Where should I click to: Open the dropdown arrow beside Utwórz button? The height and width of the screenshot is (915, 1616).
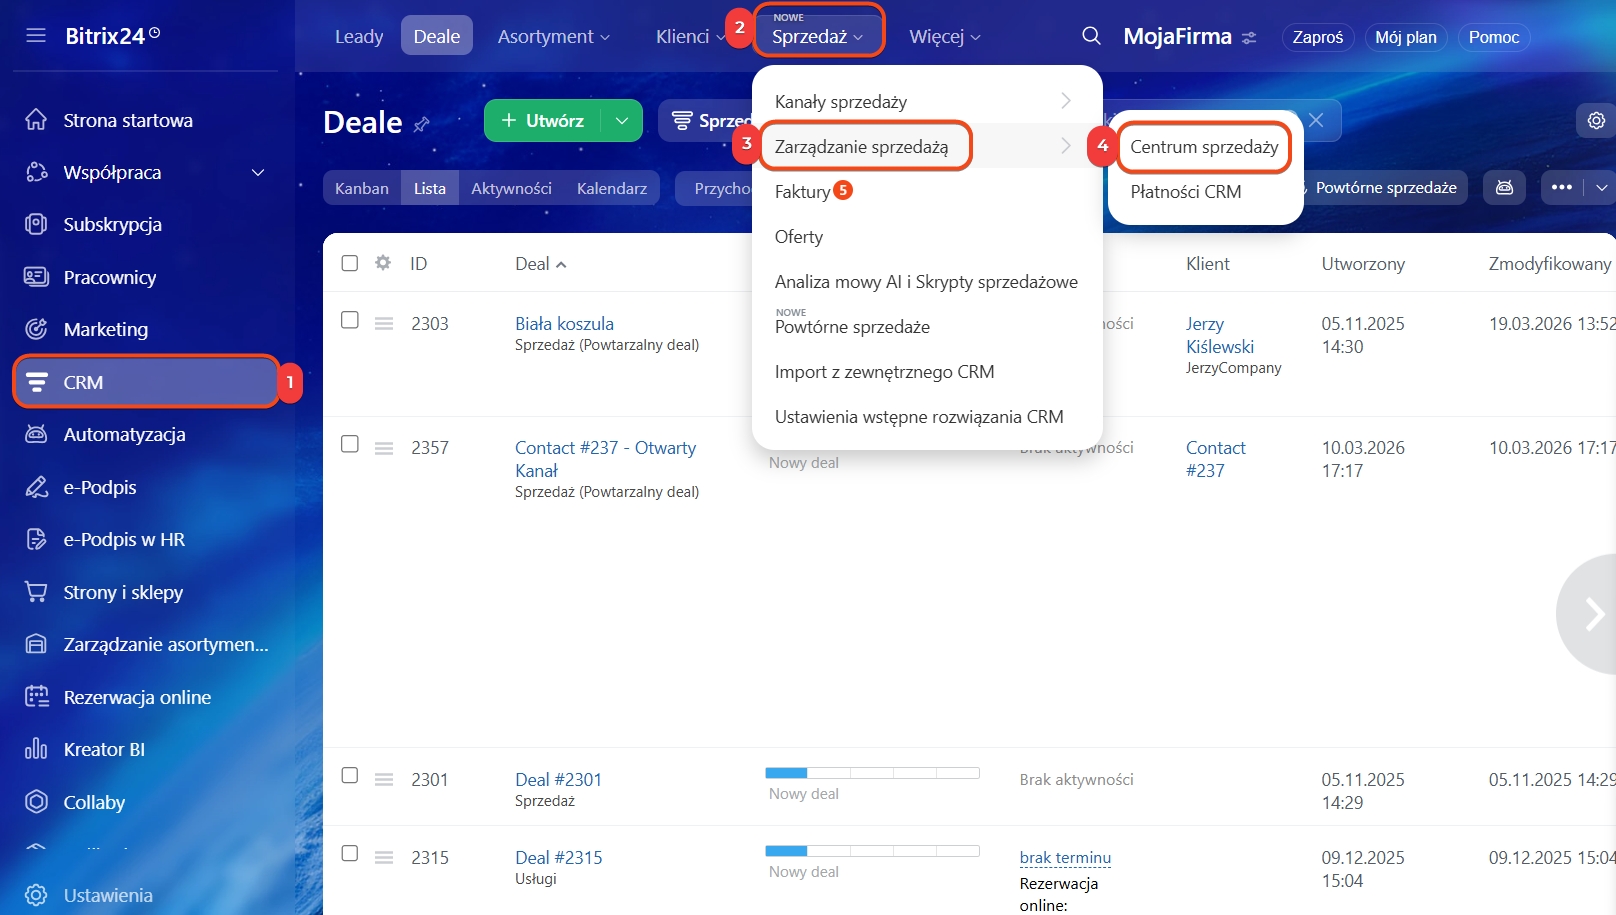pyautogui.click(x=622, y=121)
